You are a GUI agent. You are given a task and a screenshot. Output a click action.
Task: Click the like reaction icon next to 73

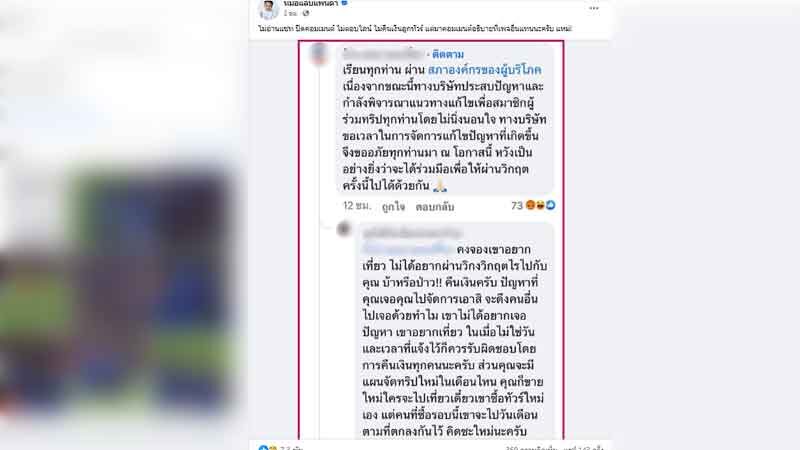pyautogui.click(x=551, y=205)
